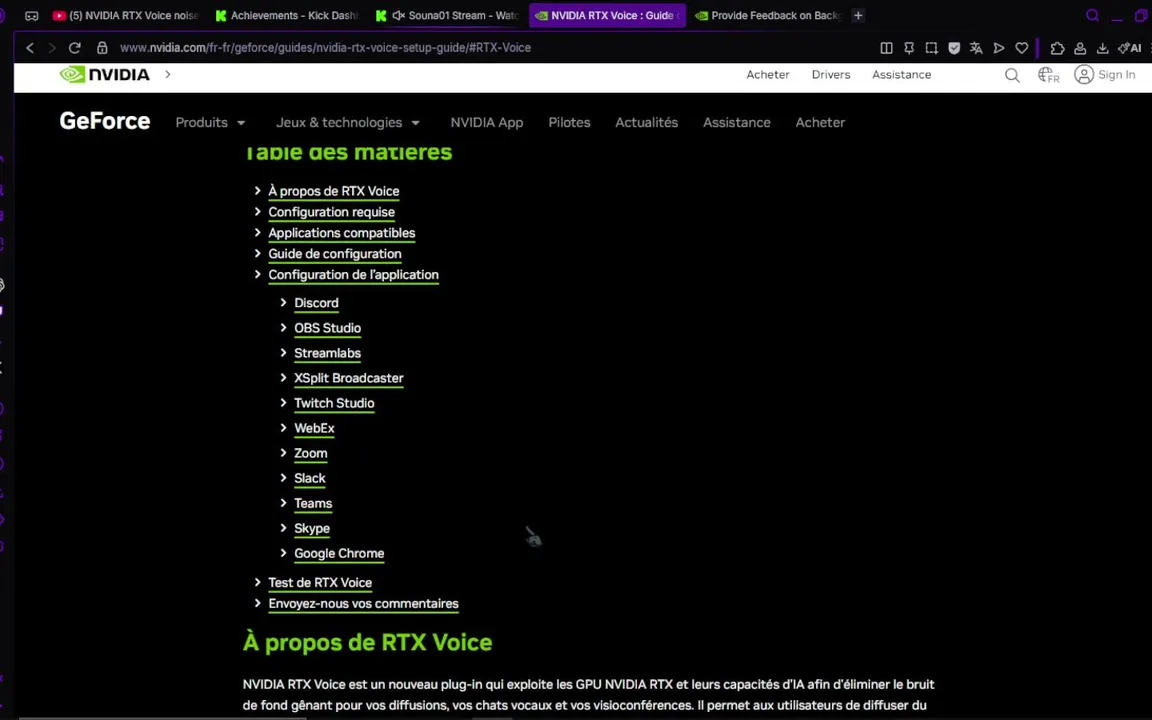
Task: Open Acheter in the GeForce nav bar
Action: click(x=820, y=123)
